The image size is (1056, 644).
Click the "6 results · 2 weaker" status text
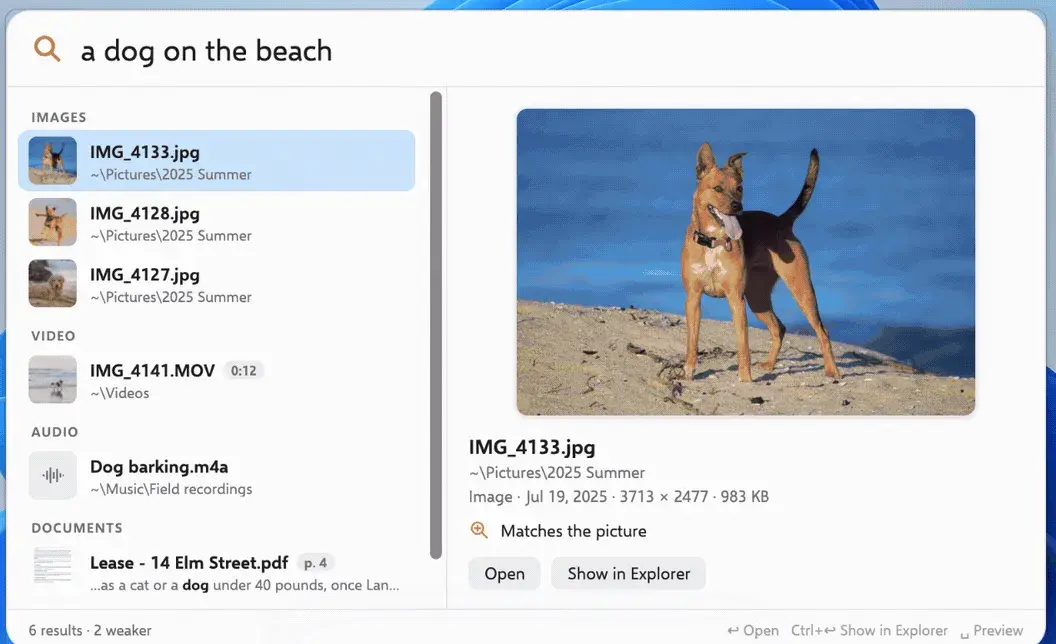click(90, 631)
